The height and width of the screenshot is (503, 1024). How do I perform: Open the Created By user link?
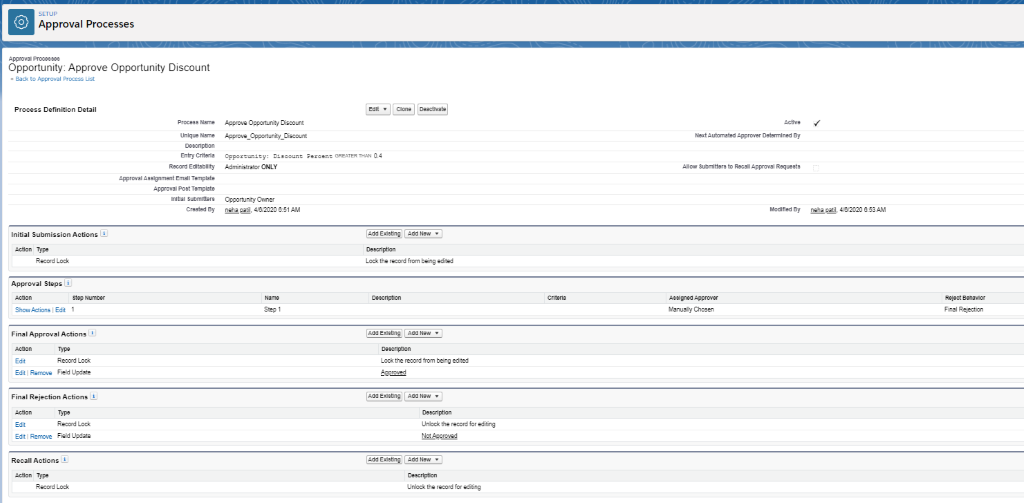(237, 210)
